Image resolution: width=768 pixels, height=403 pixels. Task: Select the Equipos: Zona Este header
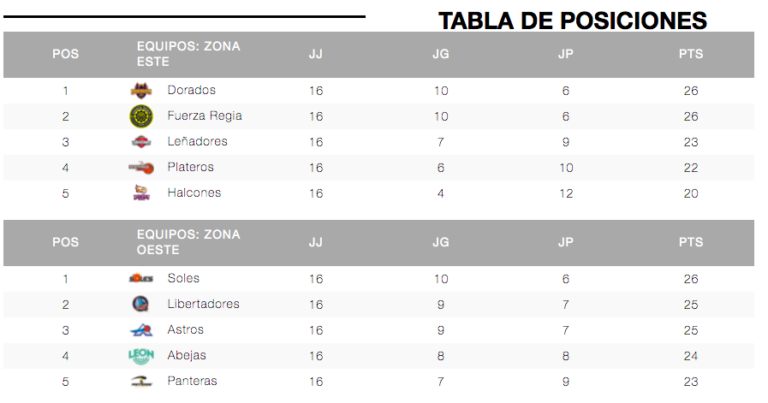pyautogui.click(x=189, y=54)
